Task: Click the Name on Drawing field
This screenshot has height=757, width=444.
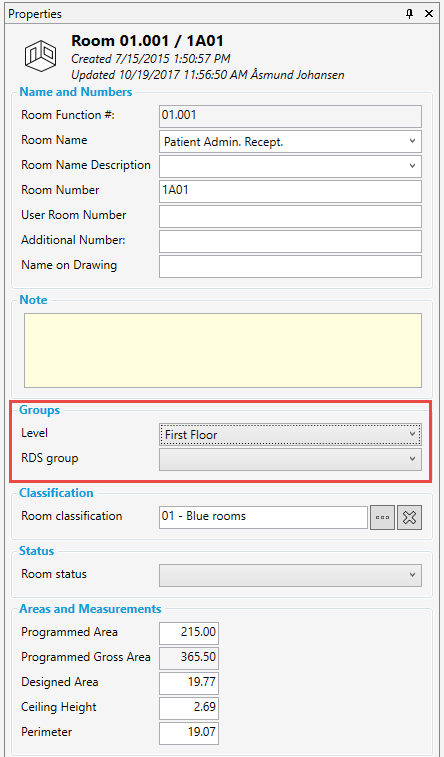Action: (x=290, y=266)
